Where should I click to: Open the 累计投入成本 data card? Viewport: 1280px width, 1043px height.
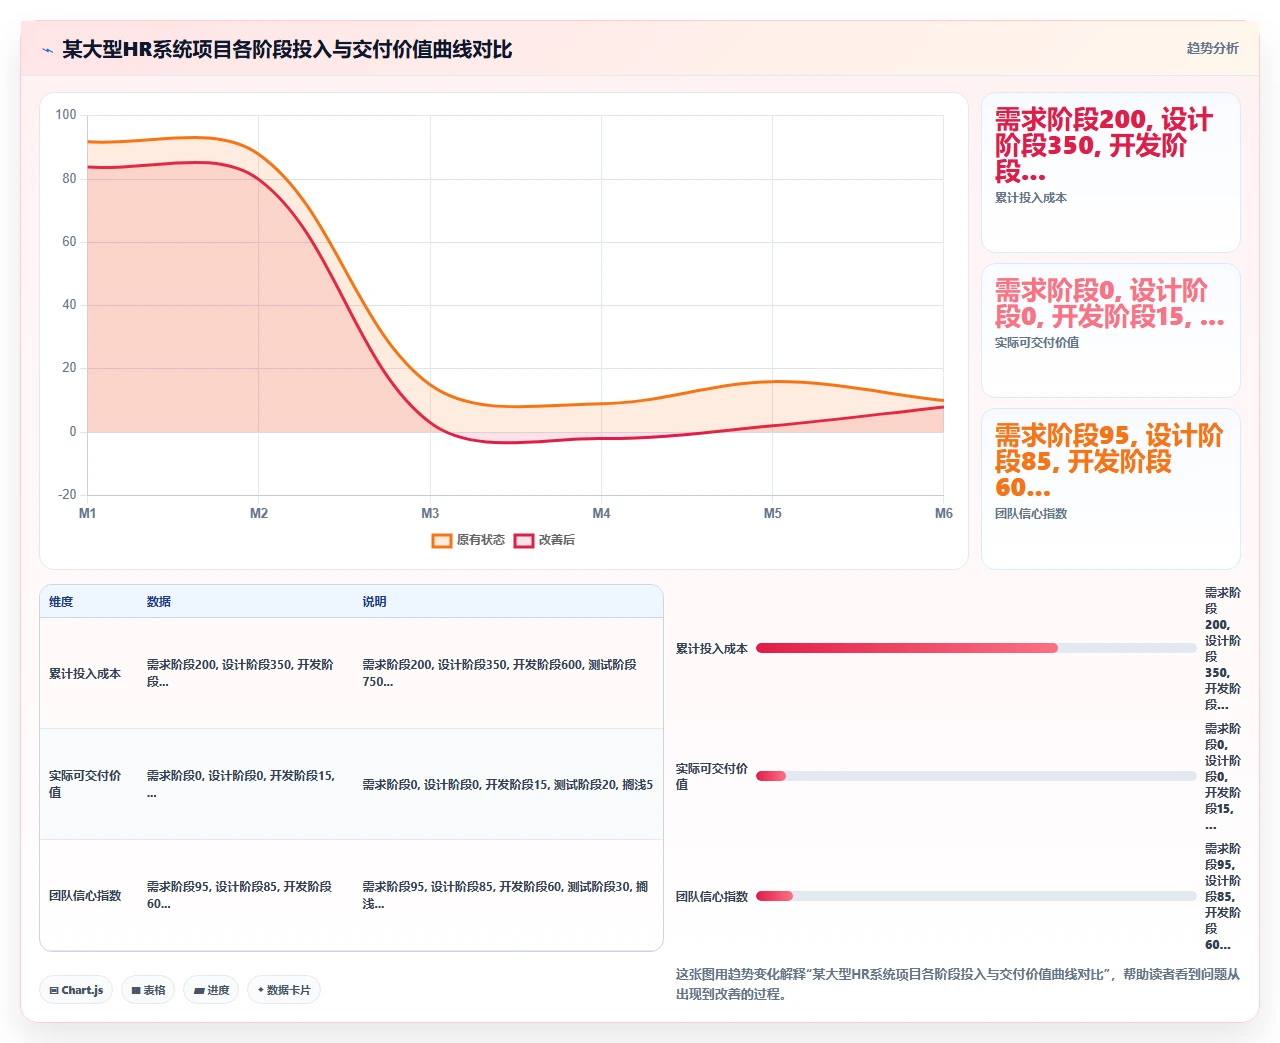pos(1111,173)
